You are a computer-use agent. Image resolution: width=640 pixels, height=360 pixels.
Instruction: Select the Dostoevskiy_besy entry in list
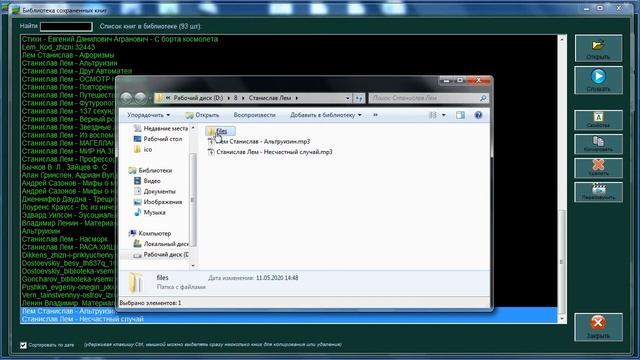[68, 263]
